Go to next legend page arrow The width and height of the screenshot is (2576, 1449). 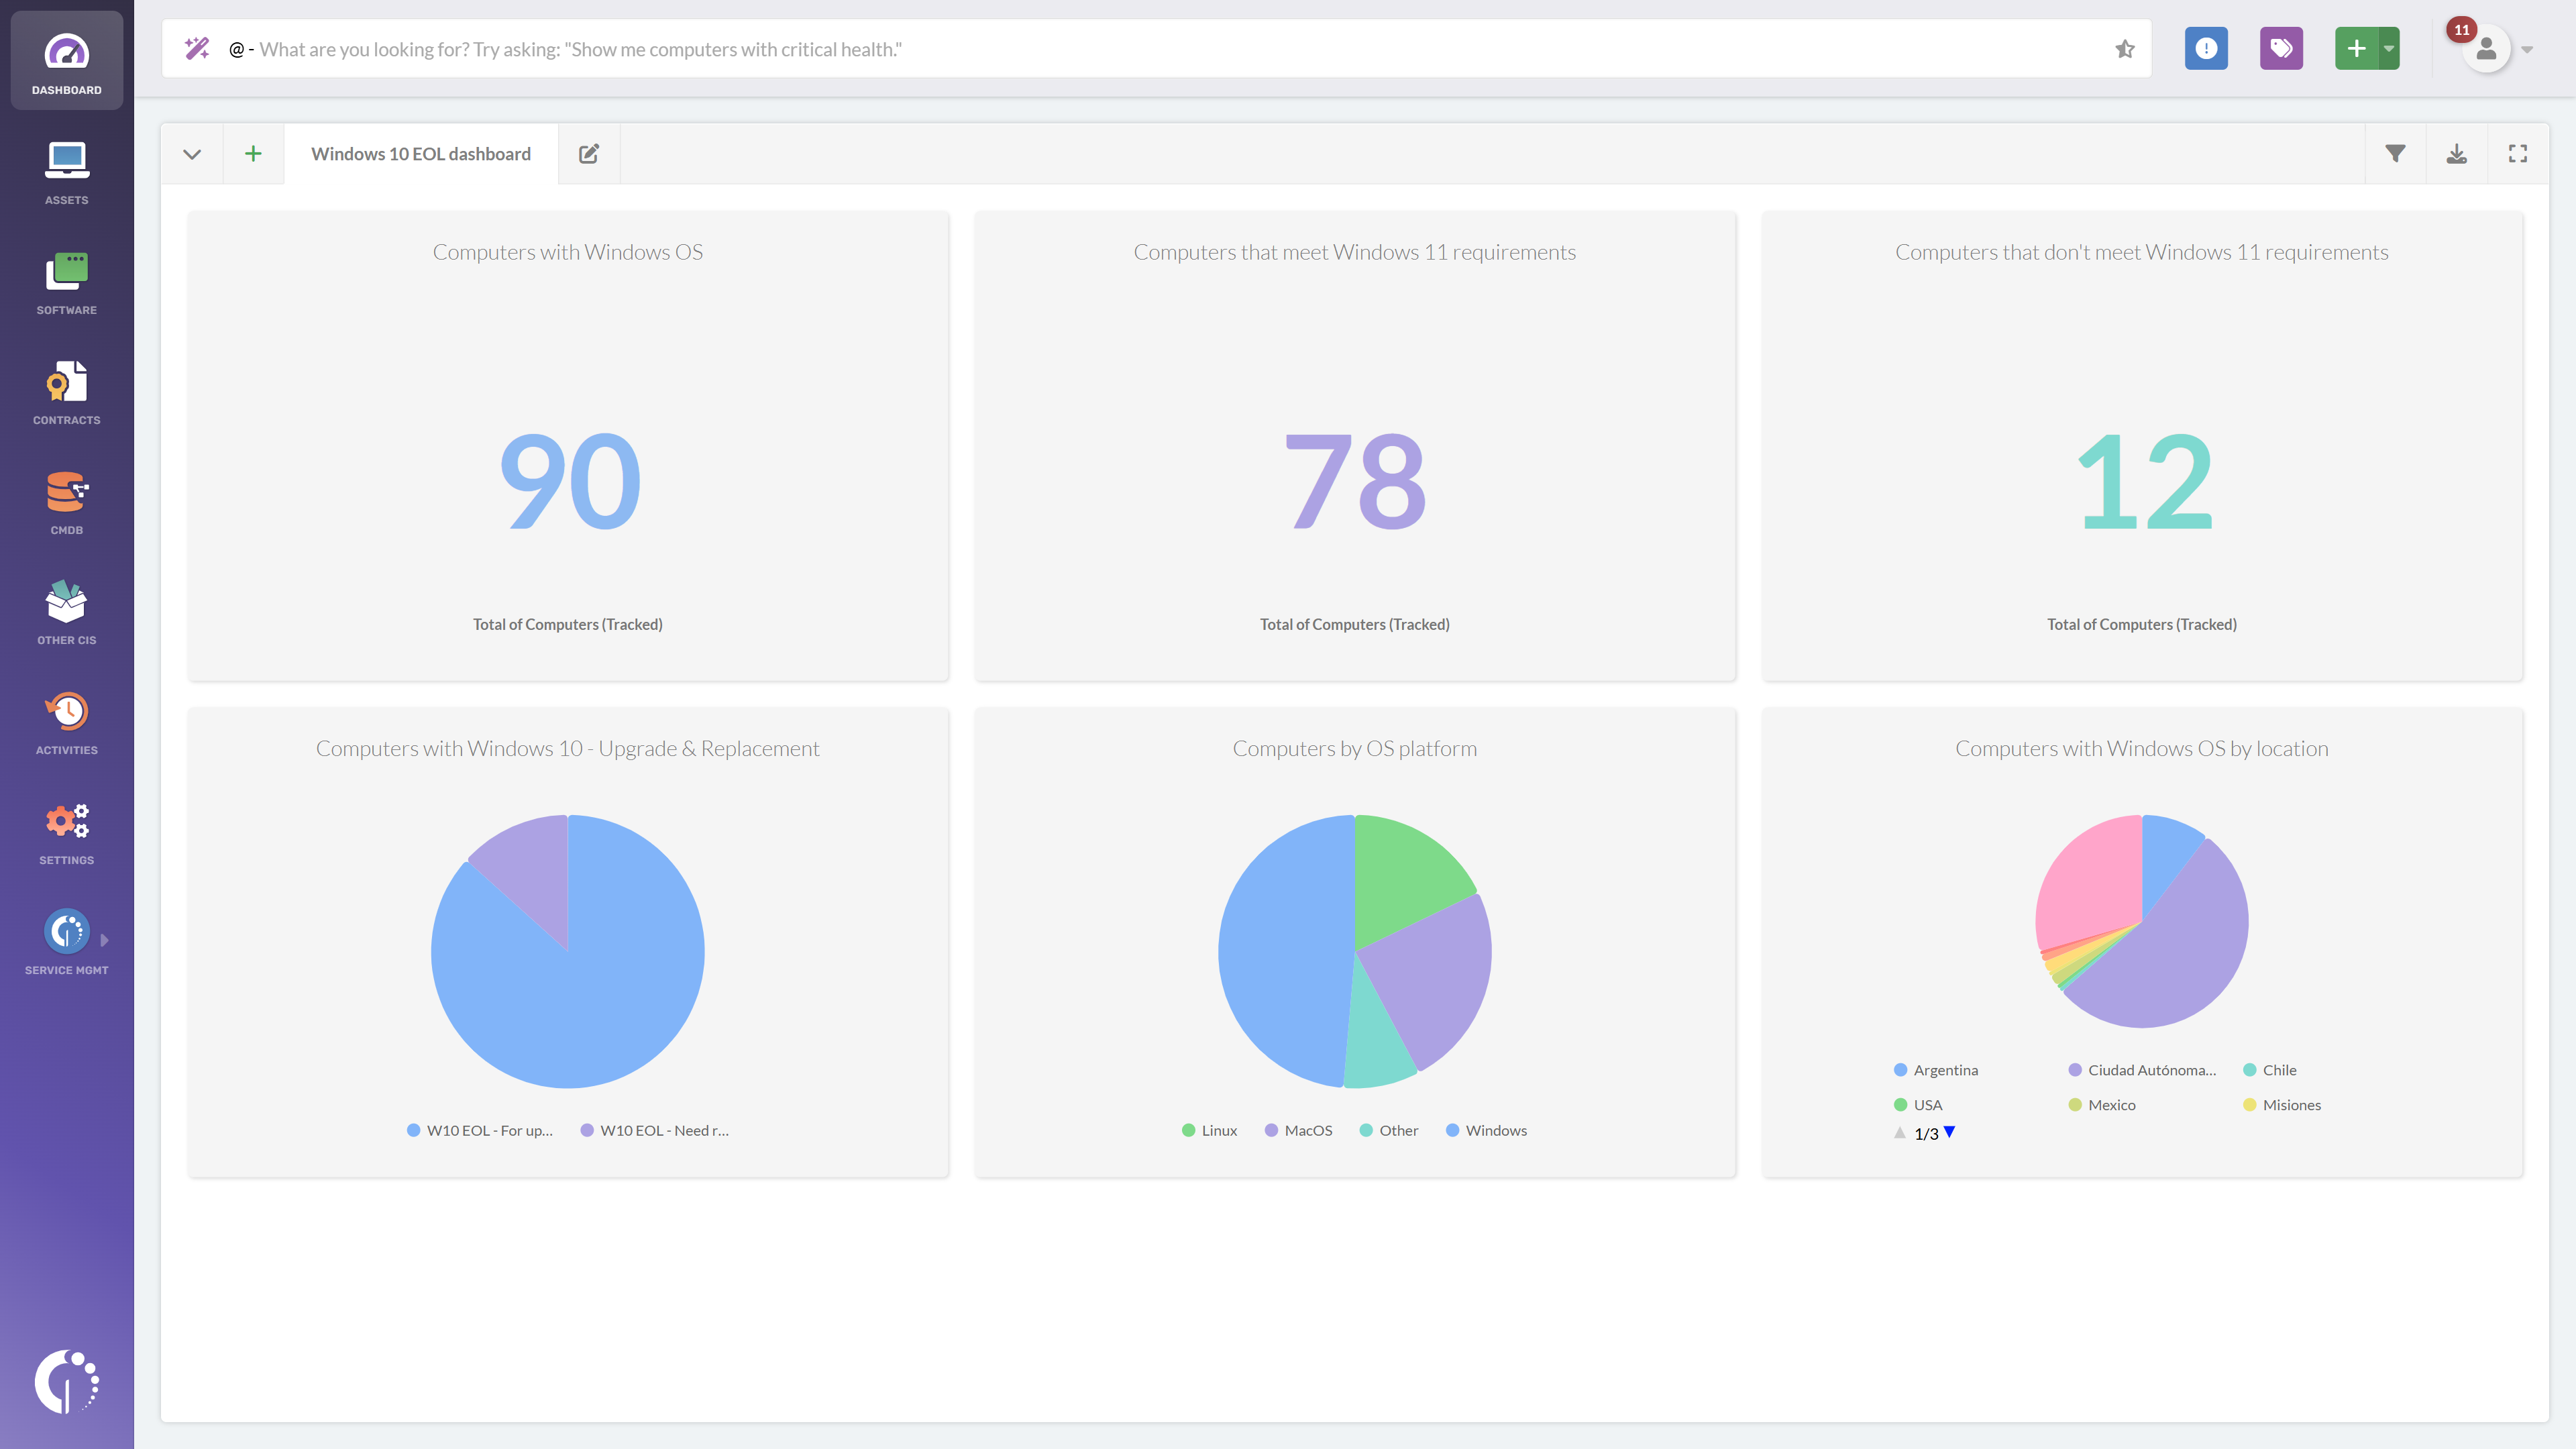pos(1949,1132)
